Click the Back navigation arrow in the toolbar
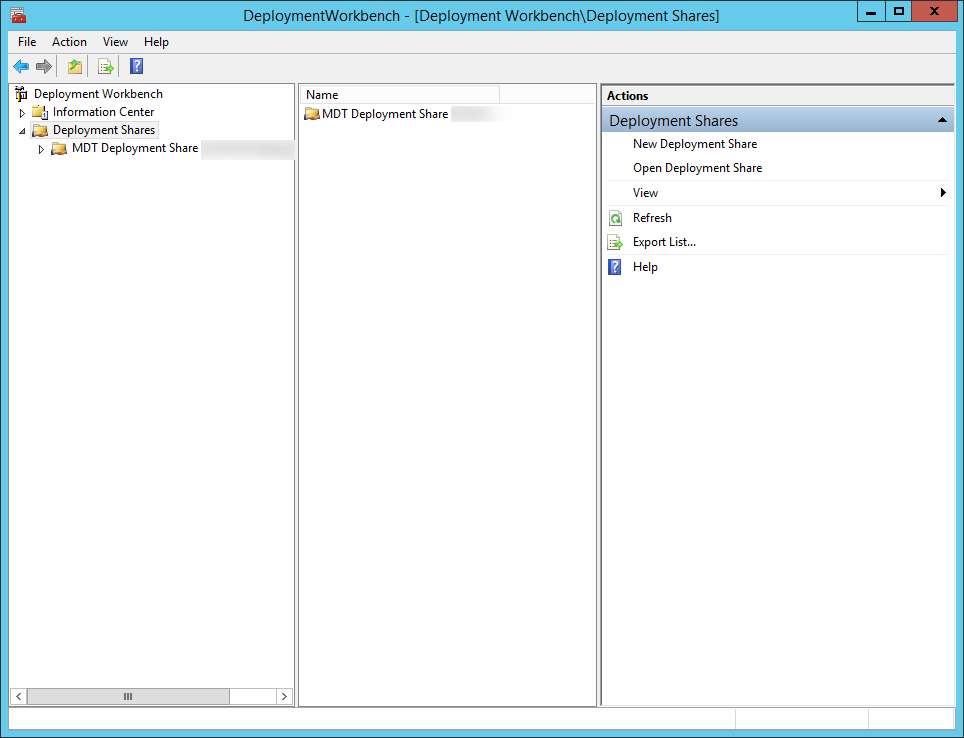This screenshot has height=738, width=964. pyautogui.click(x=21, y=66)
